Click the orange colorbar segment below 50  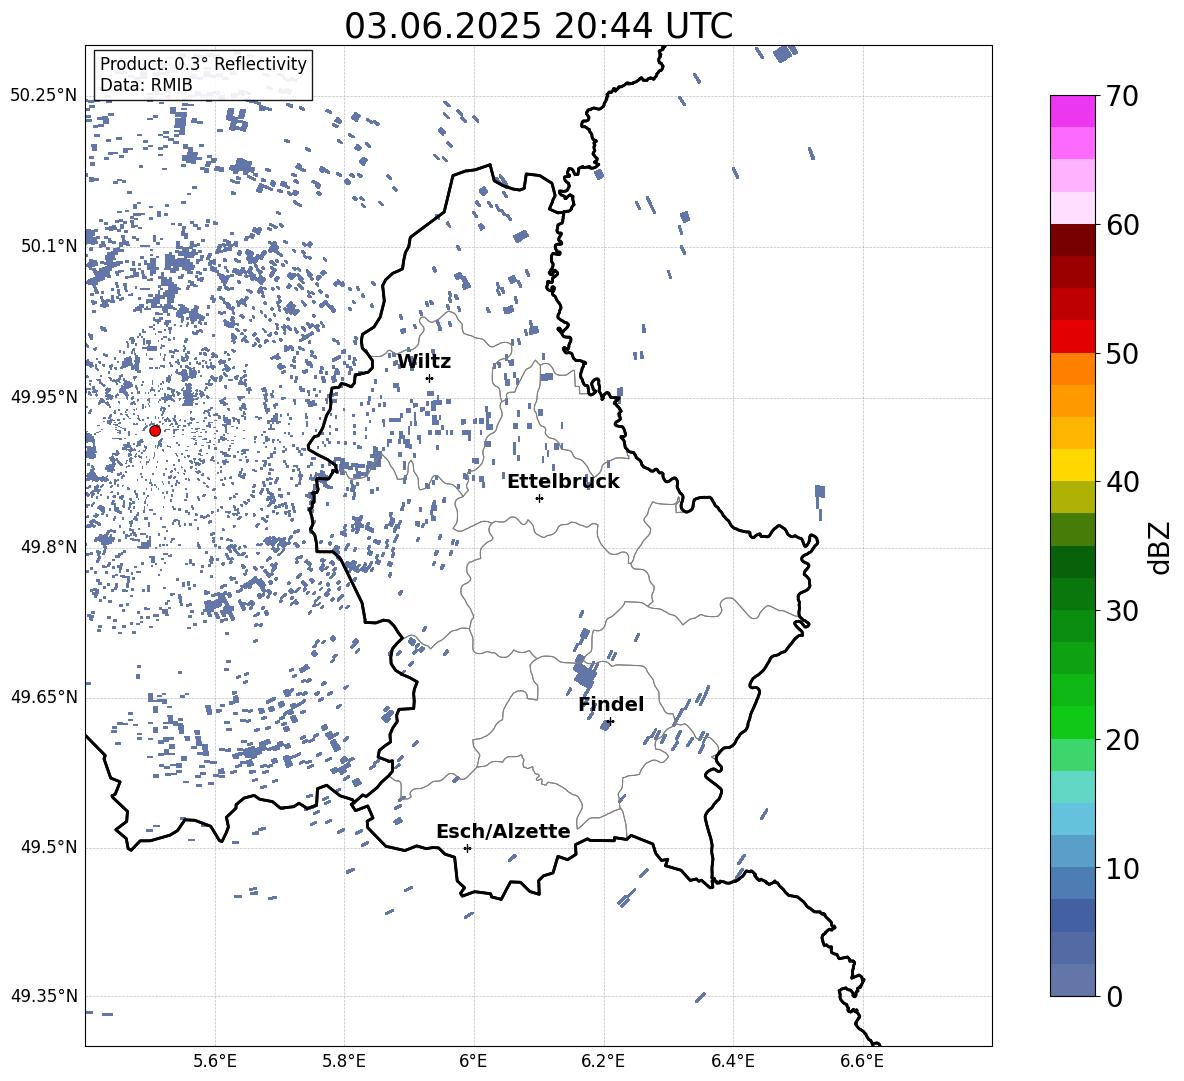[x=1072, y=369]
